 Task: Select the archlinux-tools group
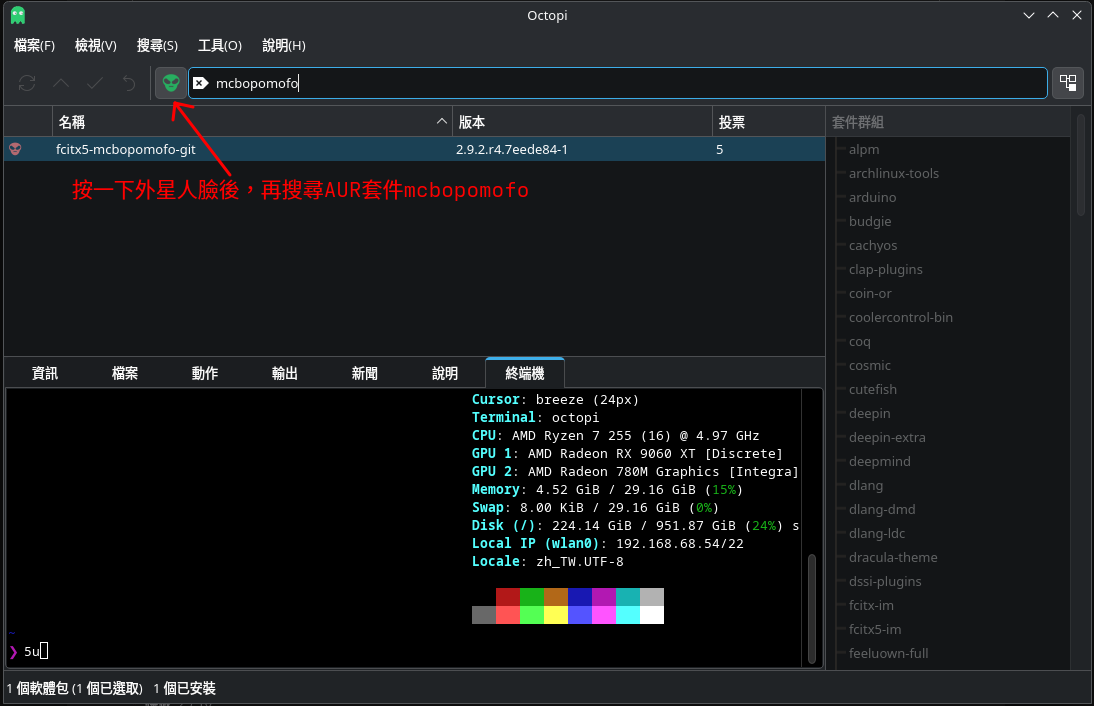(894, 173)
